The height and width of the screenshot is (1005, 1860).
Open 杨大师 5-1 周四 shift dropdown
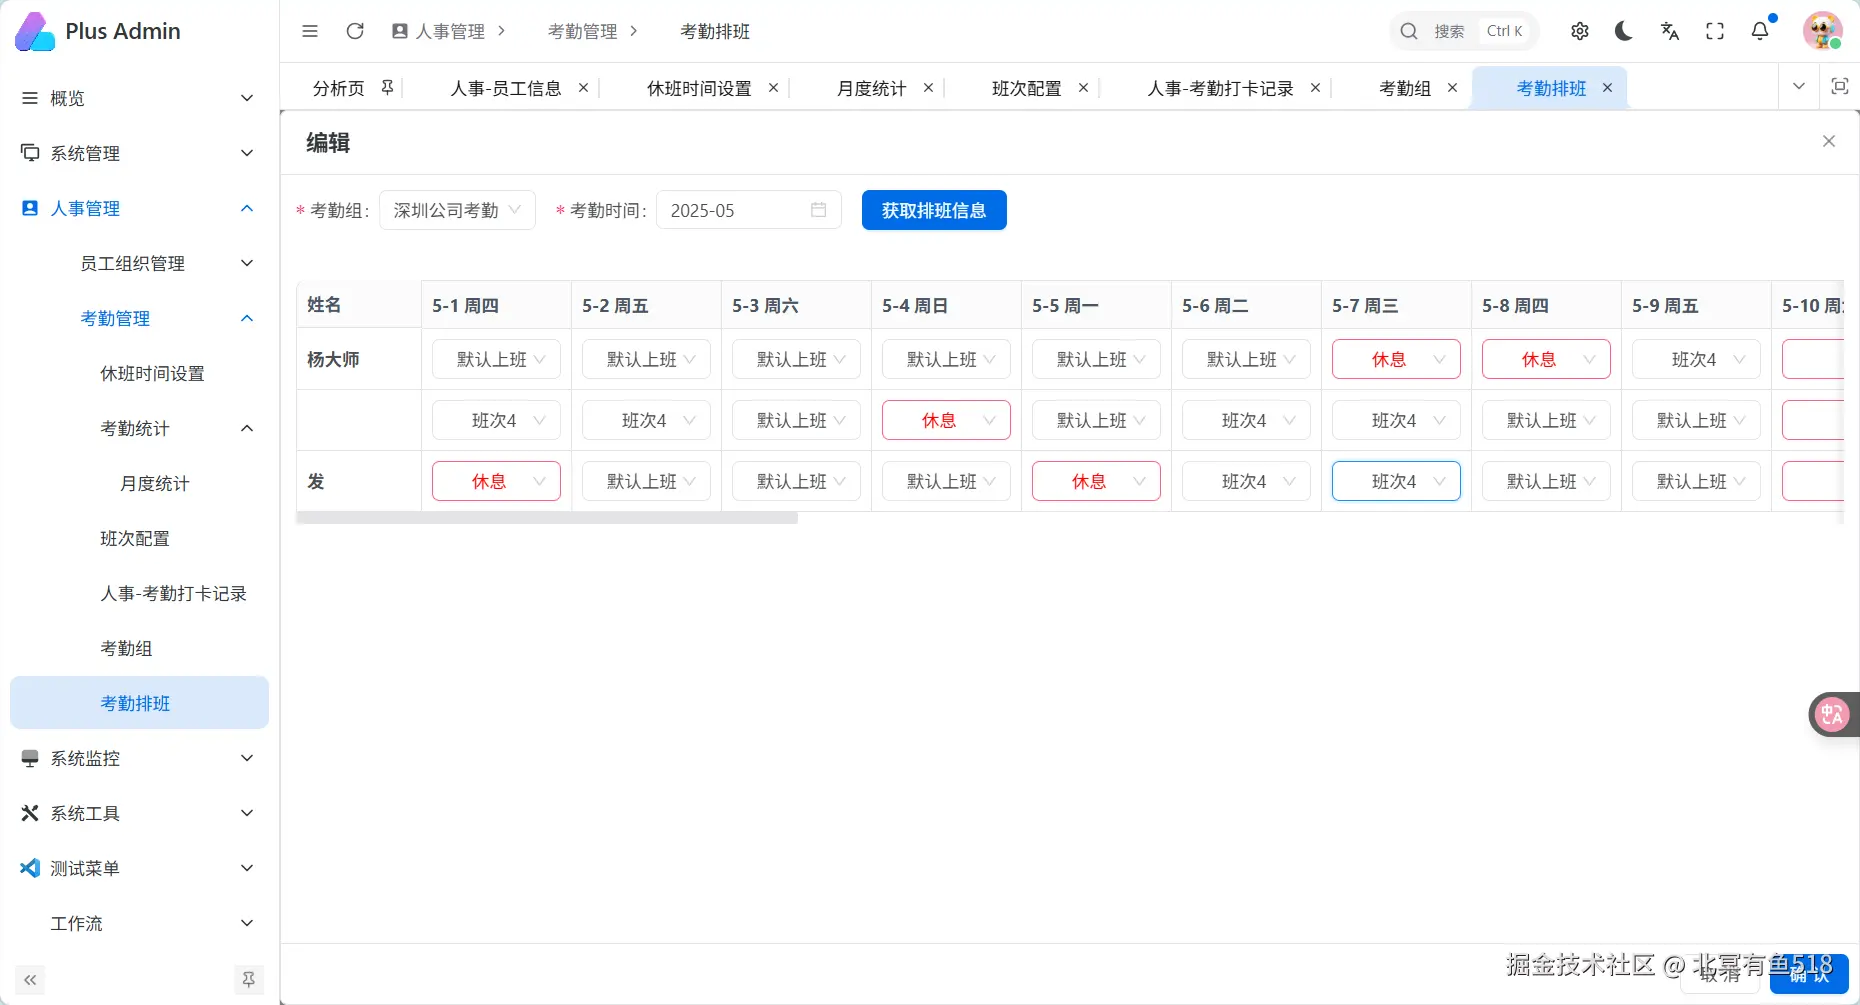496,359
